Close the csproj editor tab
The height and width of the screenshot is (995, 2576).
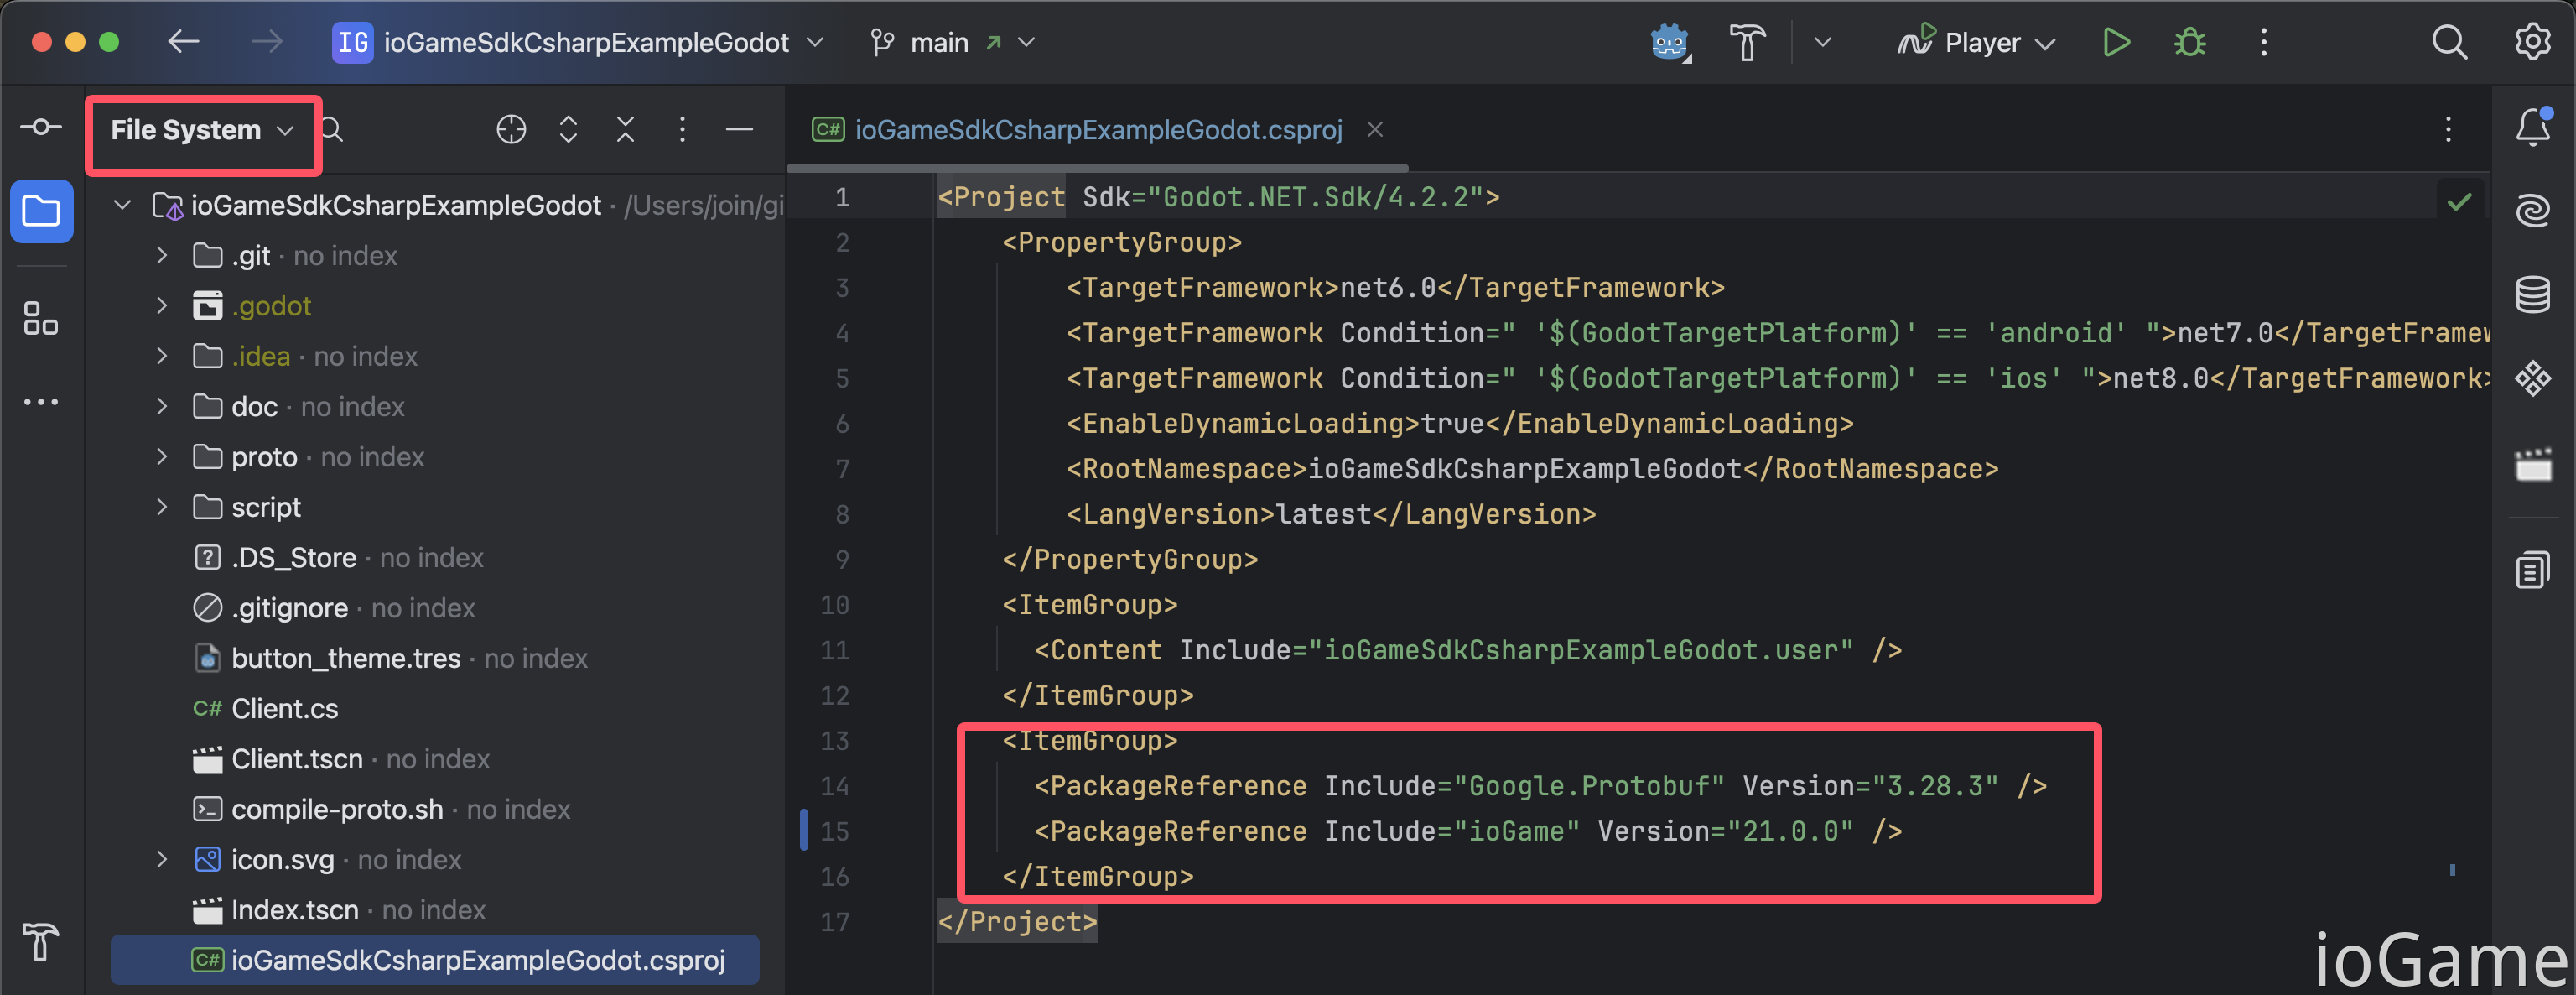(1375, 129)
